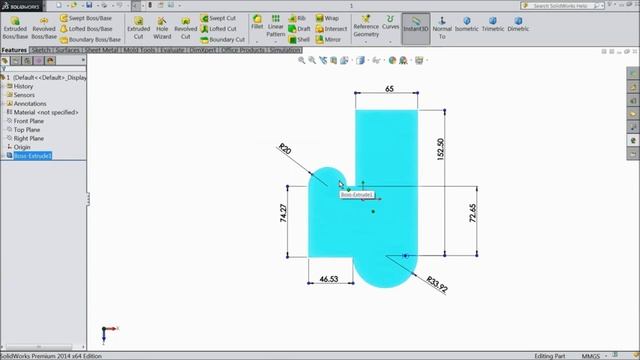Expand more FeatureManager tabs arrow
Viewport: 640px width, 360px height.
[83, 60]
